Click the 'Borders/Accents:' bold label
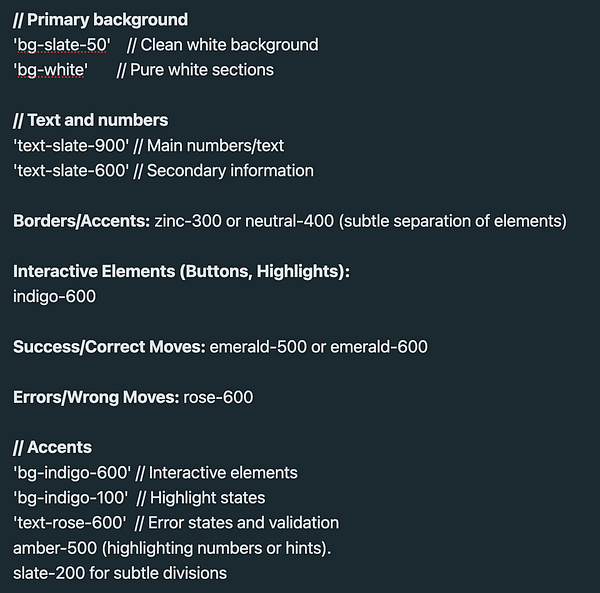The image size is (600, 593). 82,221
